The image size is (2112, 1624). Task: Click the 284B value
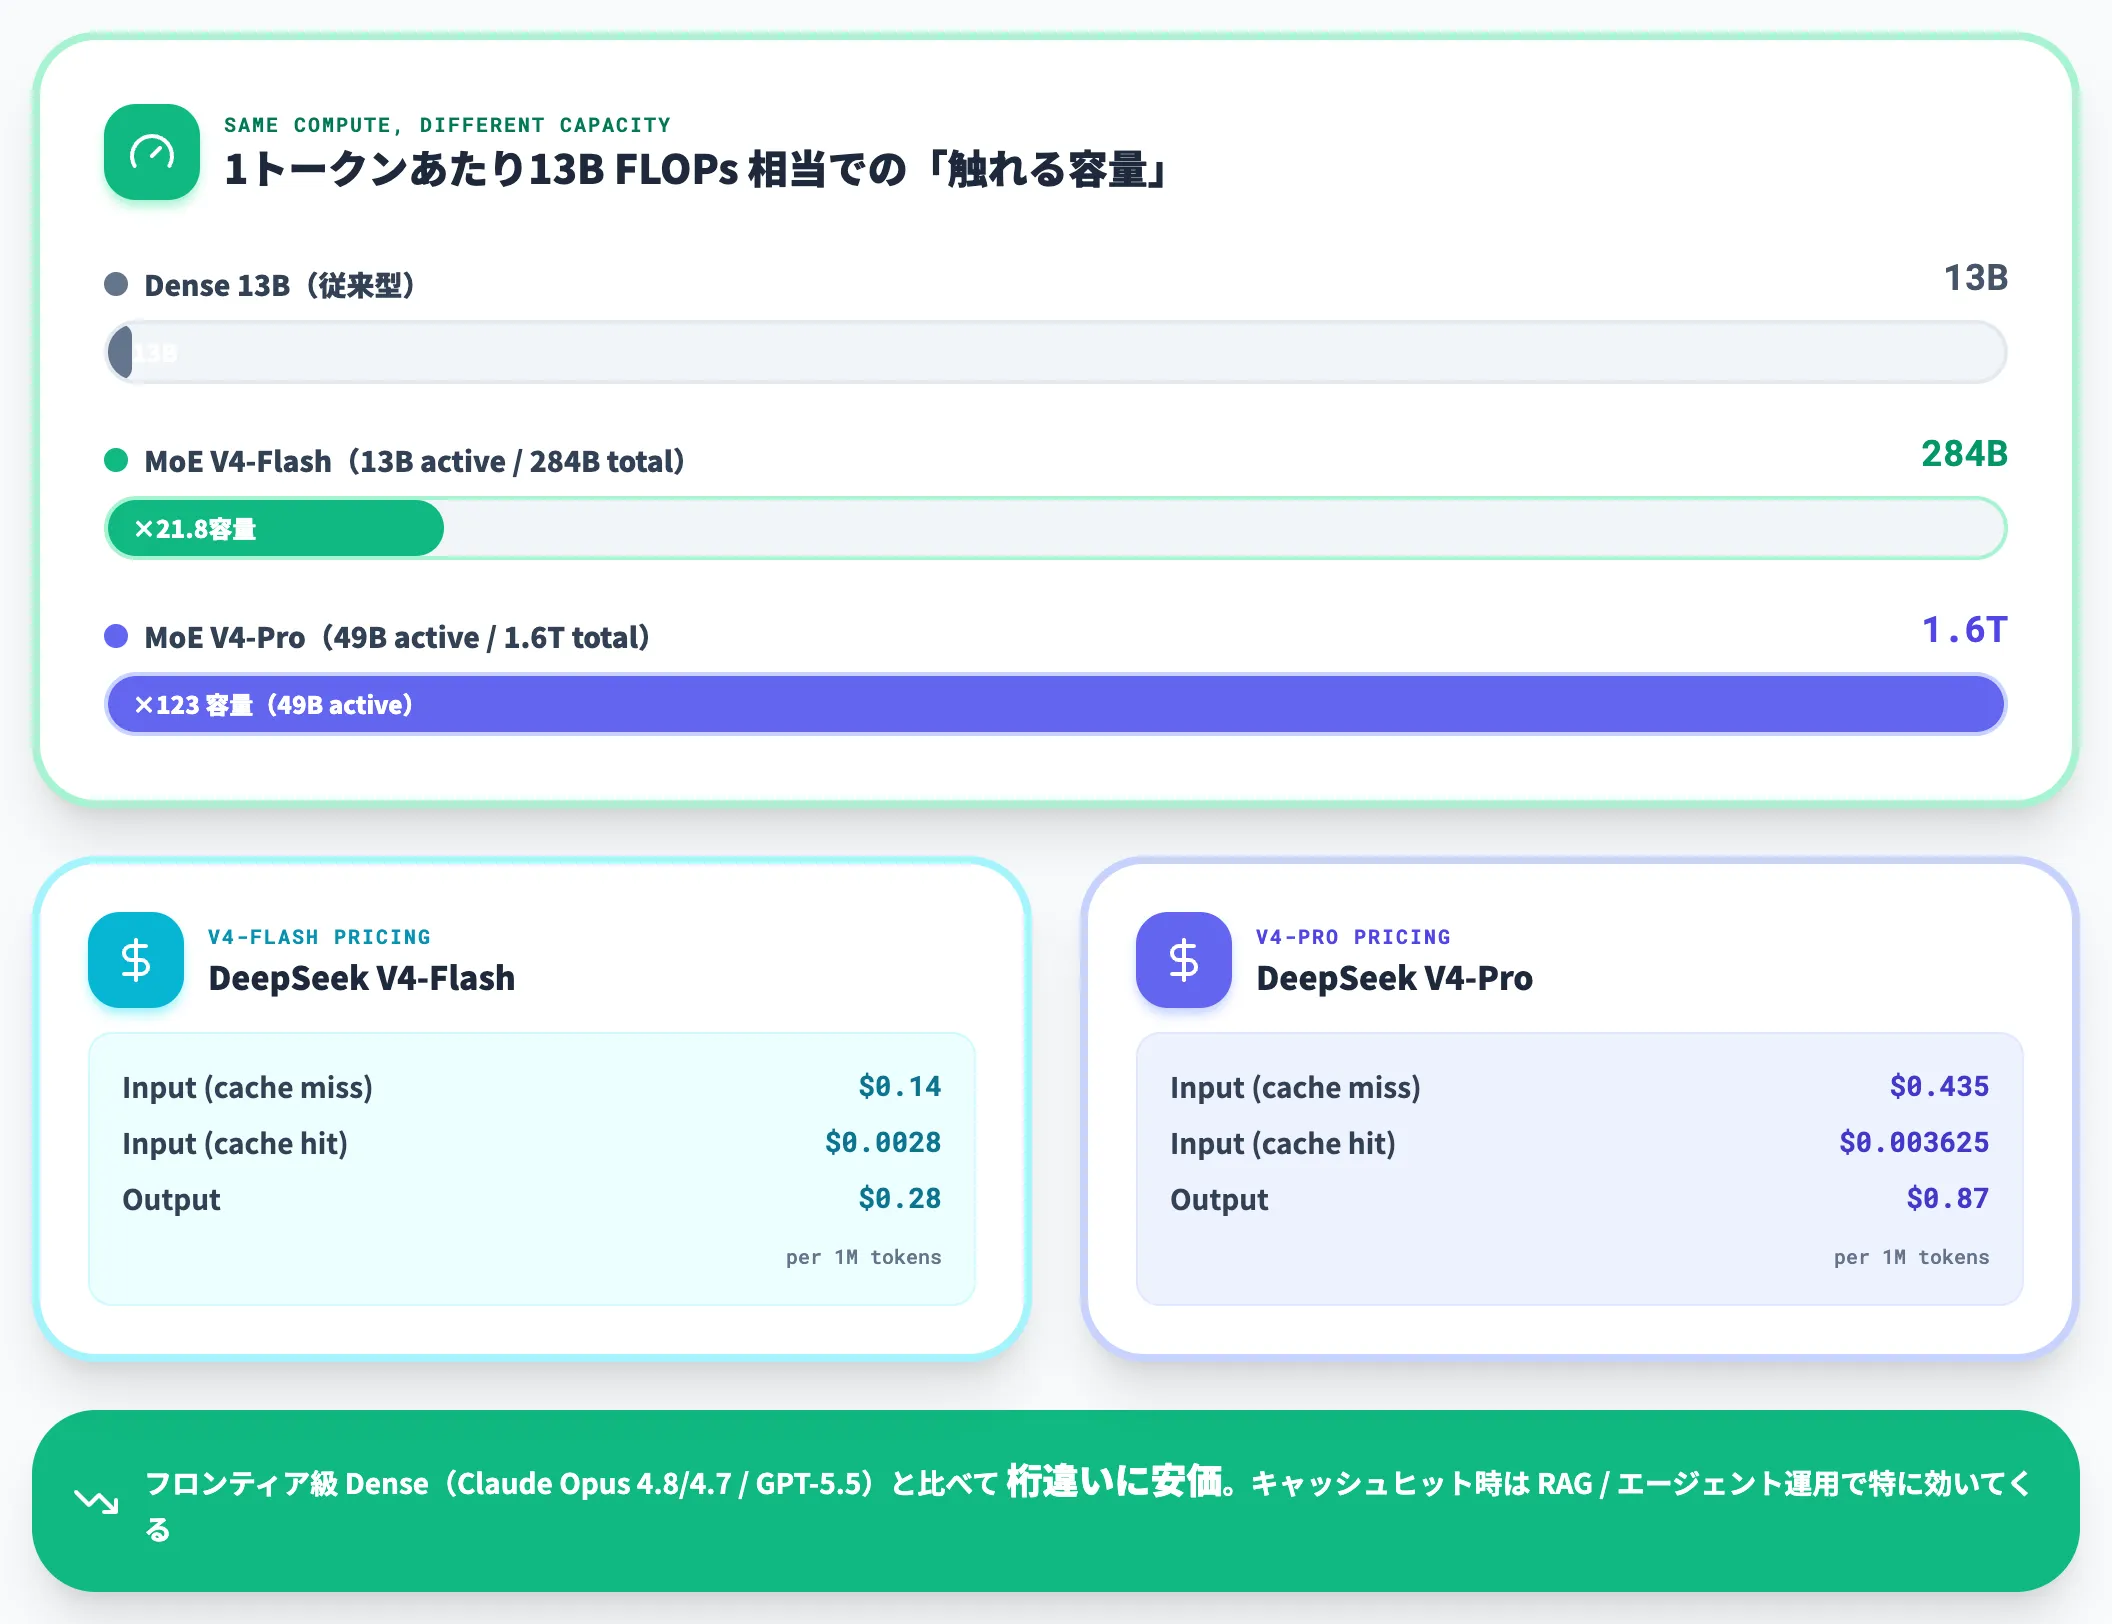tap(1964, 454)
